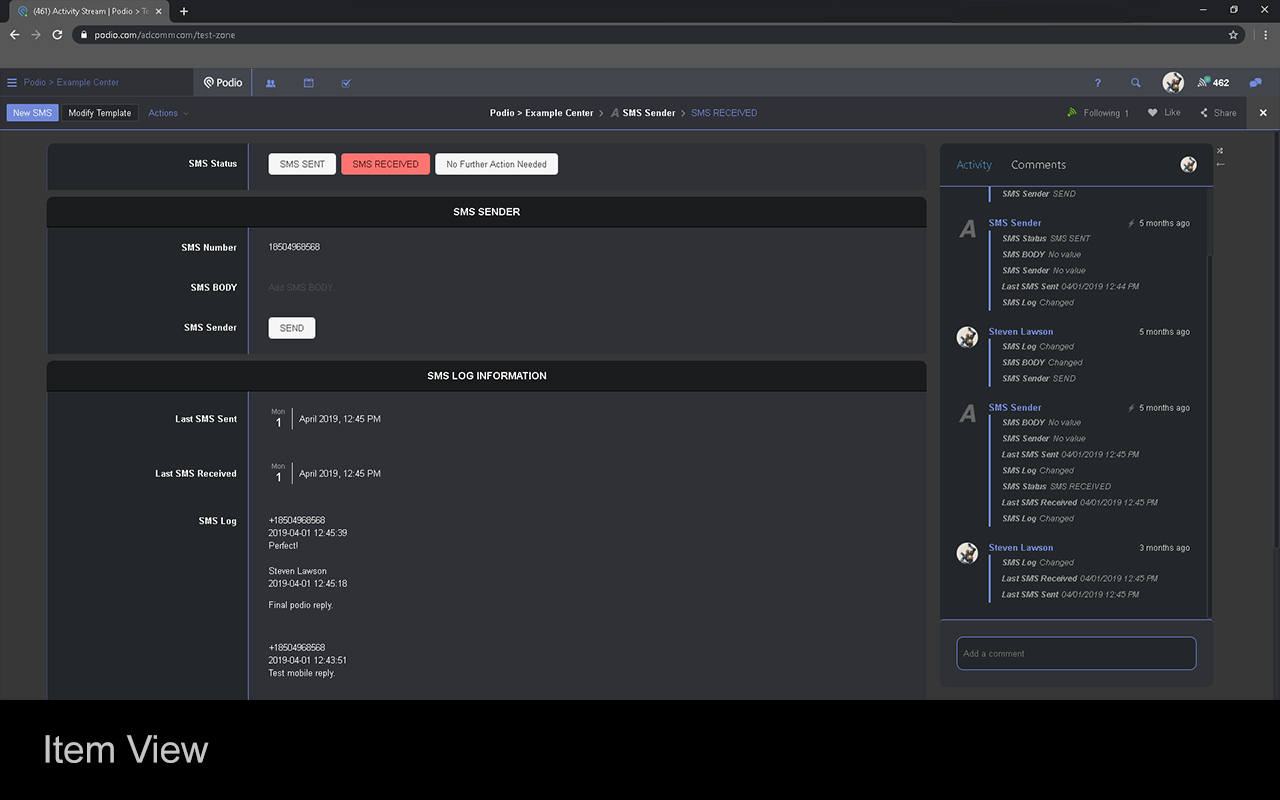Click browser back arrow
1280x800 pixels.
[x=14, y=34]
